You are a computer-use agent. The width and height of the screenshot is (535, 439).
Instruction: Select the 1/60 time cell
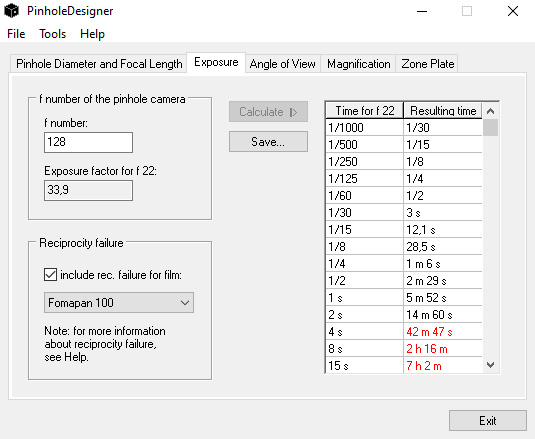[364, 196]
